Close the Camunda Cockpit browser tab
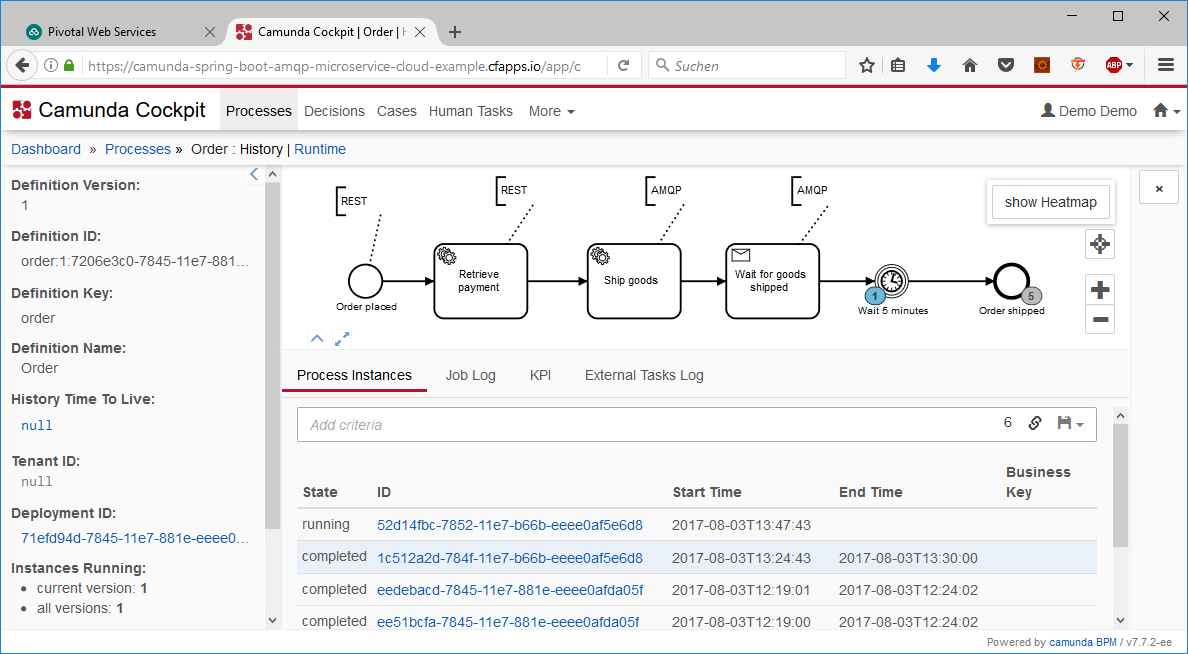 click(420, 32)
